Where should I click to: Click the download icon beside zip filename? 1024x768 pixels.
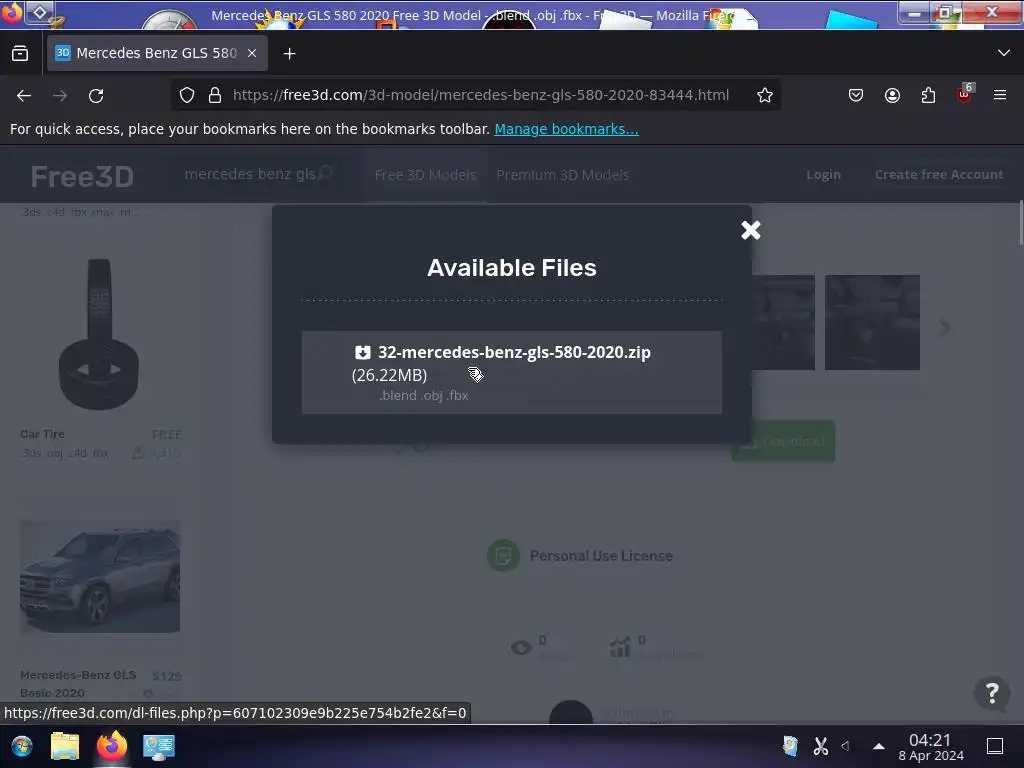(362, 353)
